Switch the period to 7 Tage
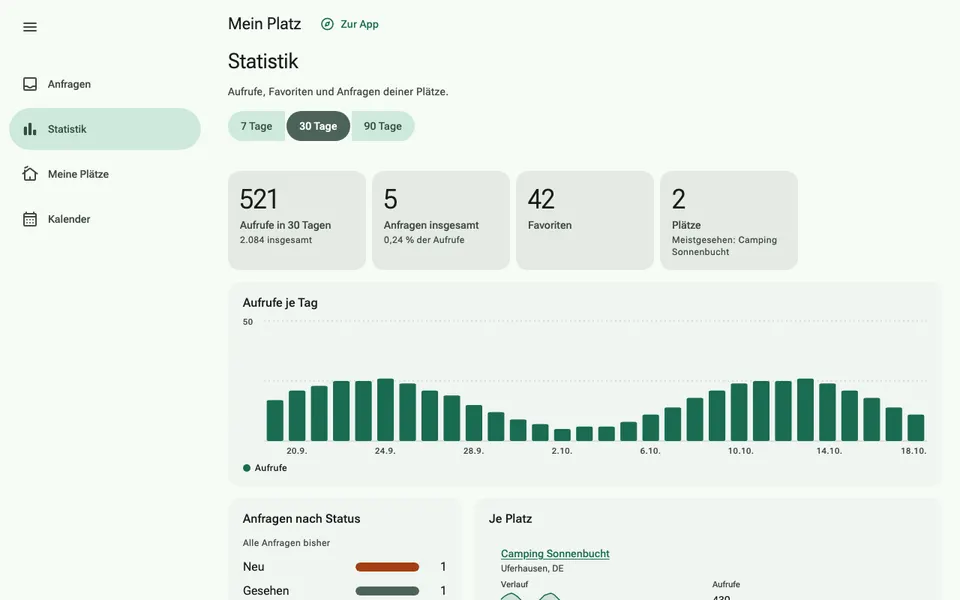Image resolution: width=960 pixels, height=600 pixels. coord(256,126)
